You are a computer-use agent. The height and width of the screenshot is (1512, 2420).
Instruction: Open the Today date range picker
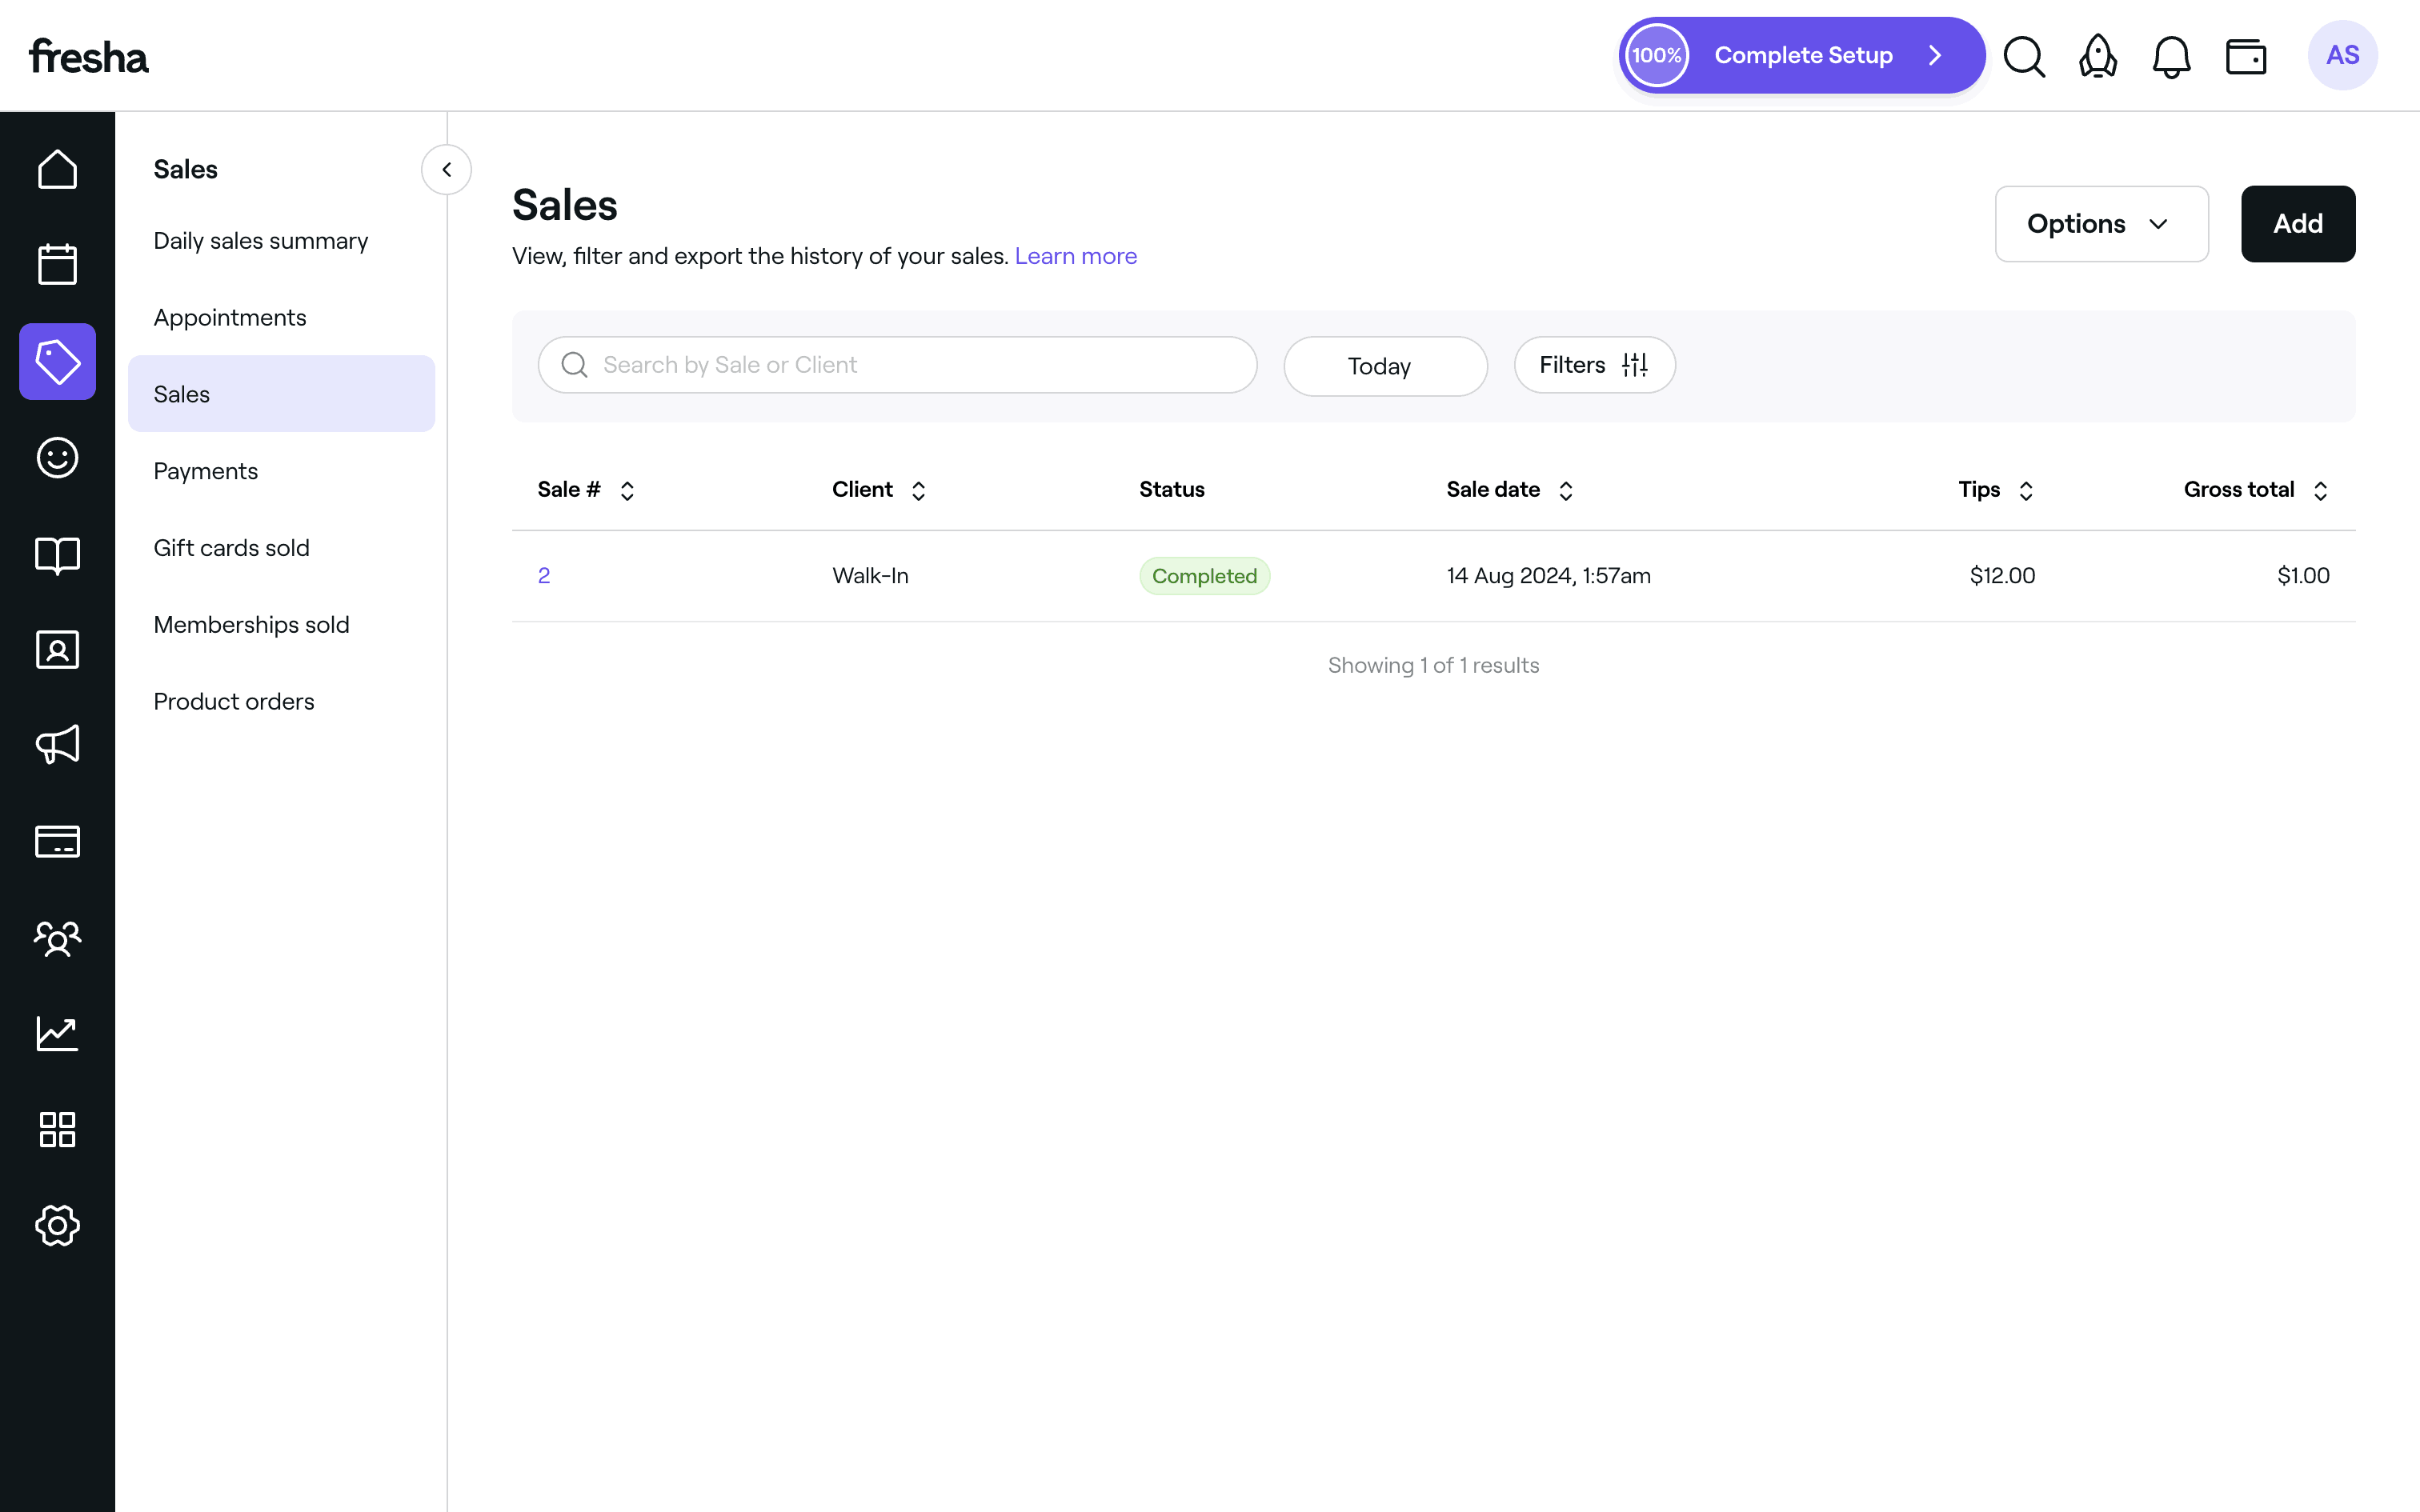tap(1385, 366)
